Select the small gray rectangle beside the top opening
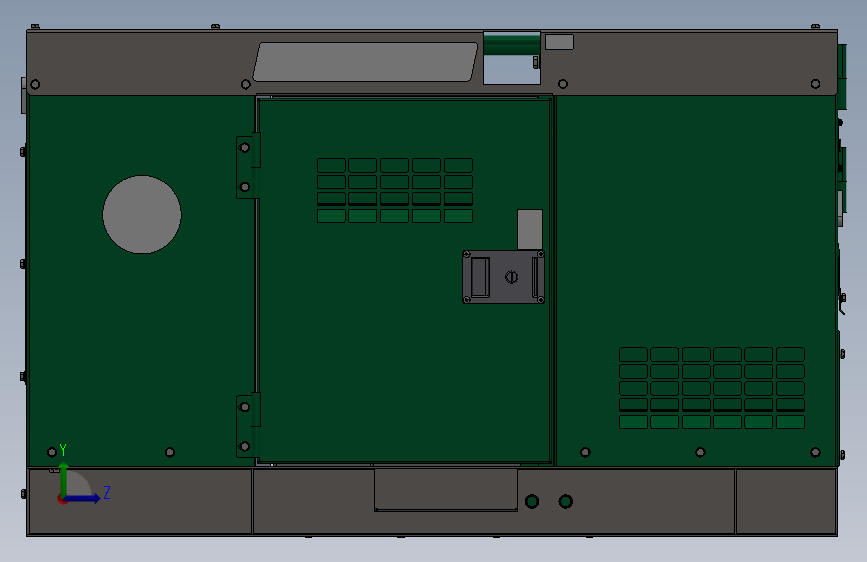This screenshot has height=562, width=867. [x=560, y=42]
